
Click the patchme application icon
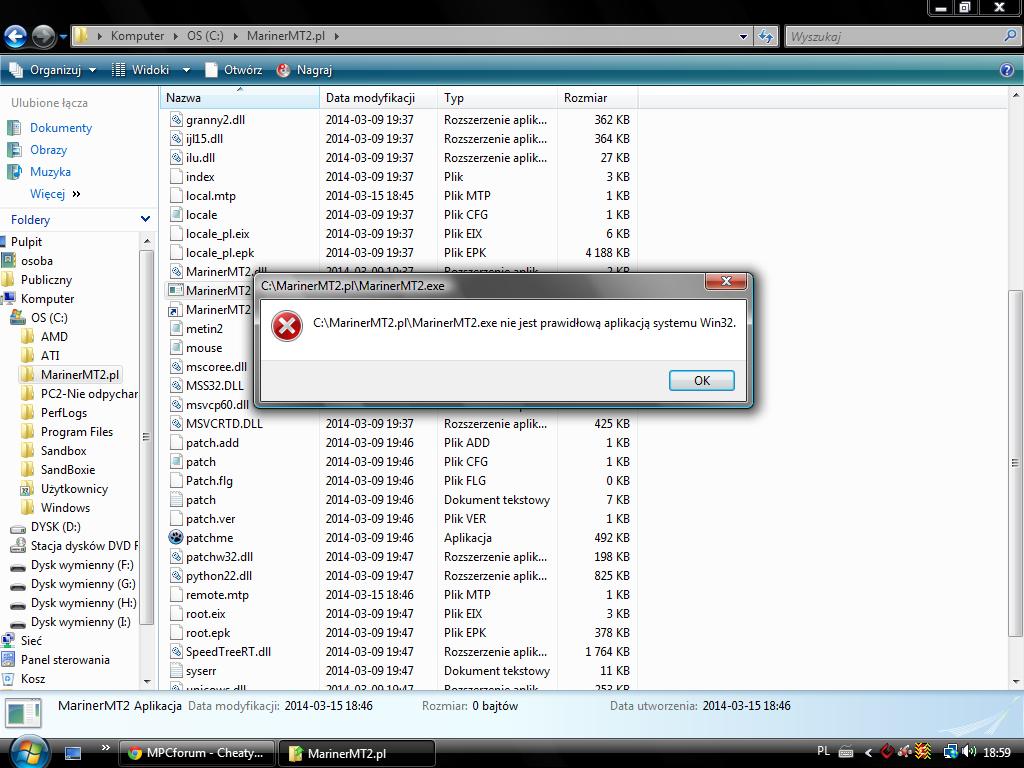click(176, 537)
